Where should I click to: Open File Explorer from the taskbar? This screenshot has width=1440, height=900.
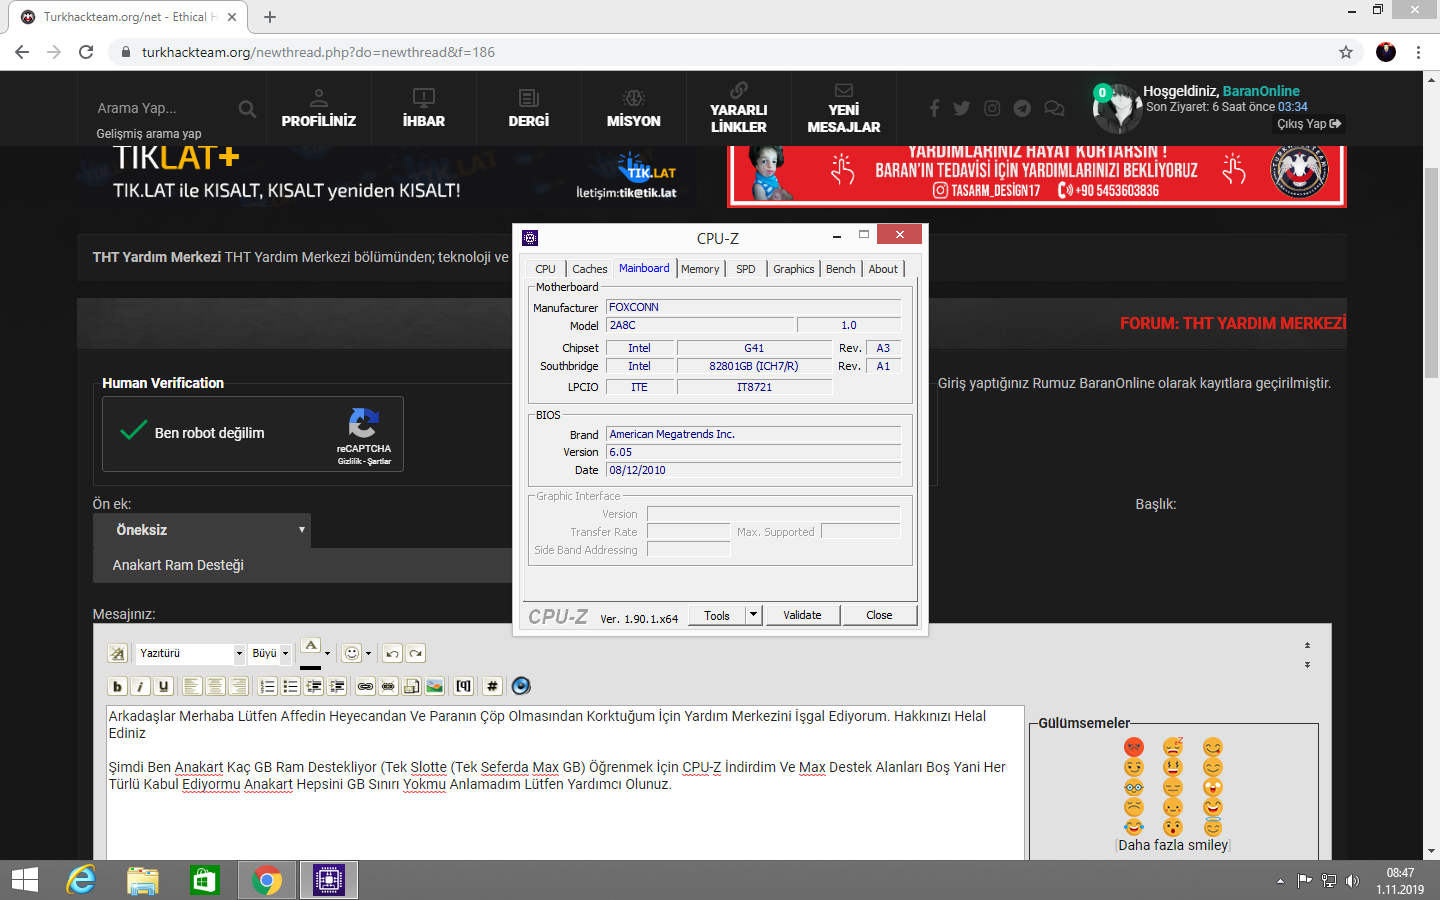(x=142, y=880)
